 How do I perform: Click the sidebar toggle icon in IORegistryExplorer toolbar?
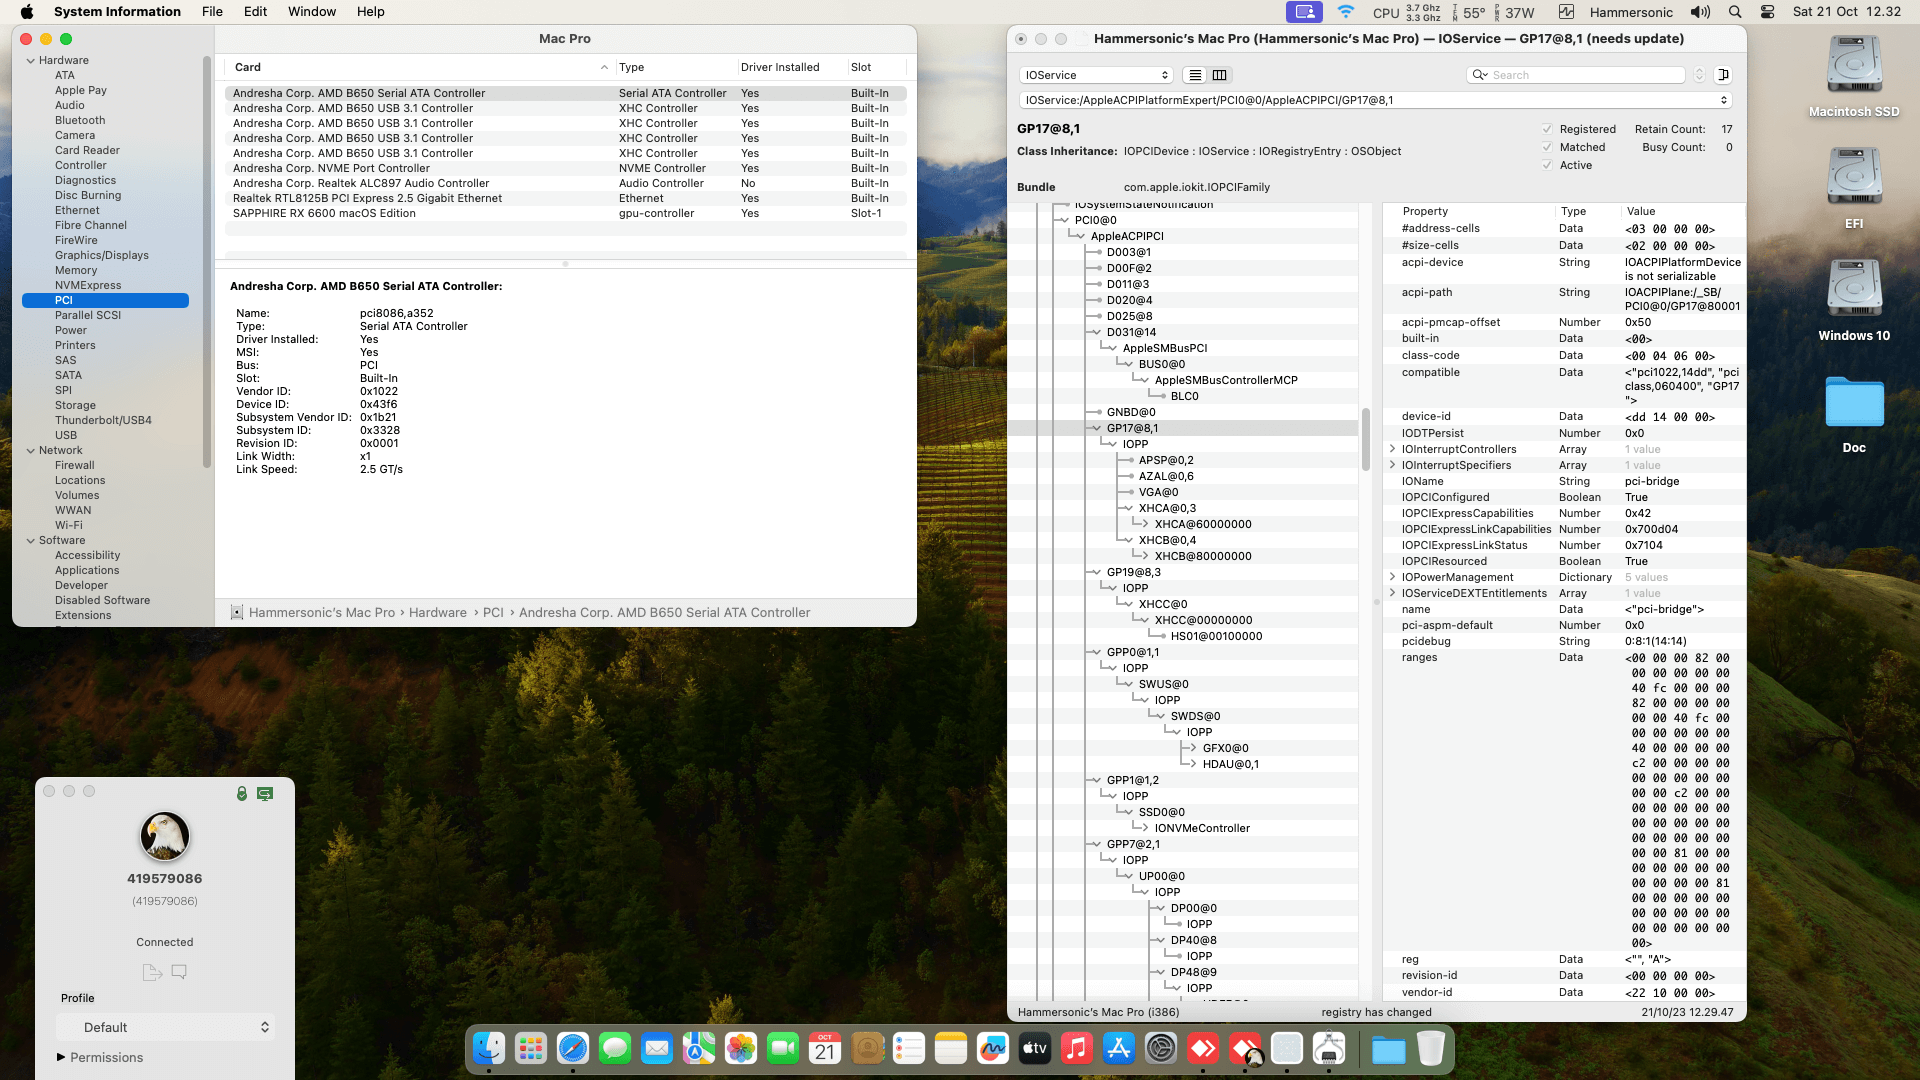pos(1723,75)
